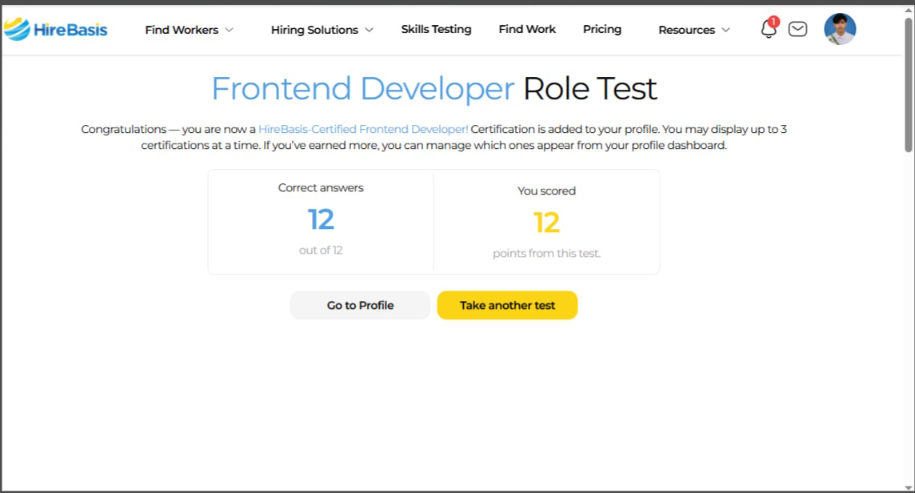Expand the Resources menu
This screenshot has width=915, height=493.
click(x=694, y=30)
